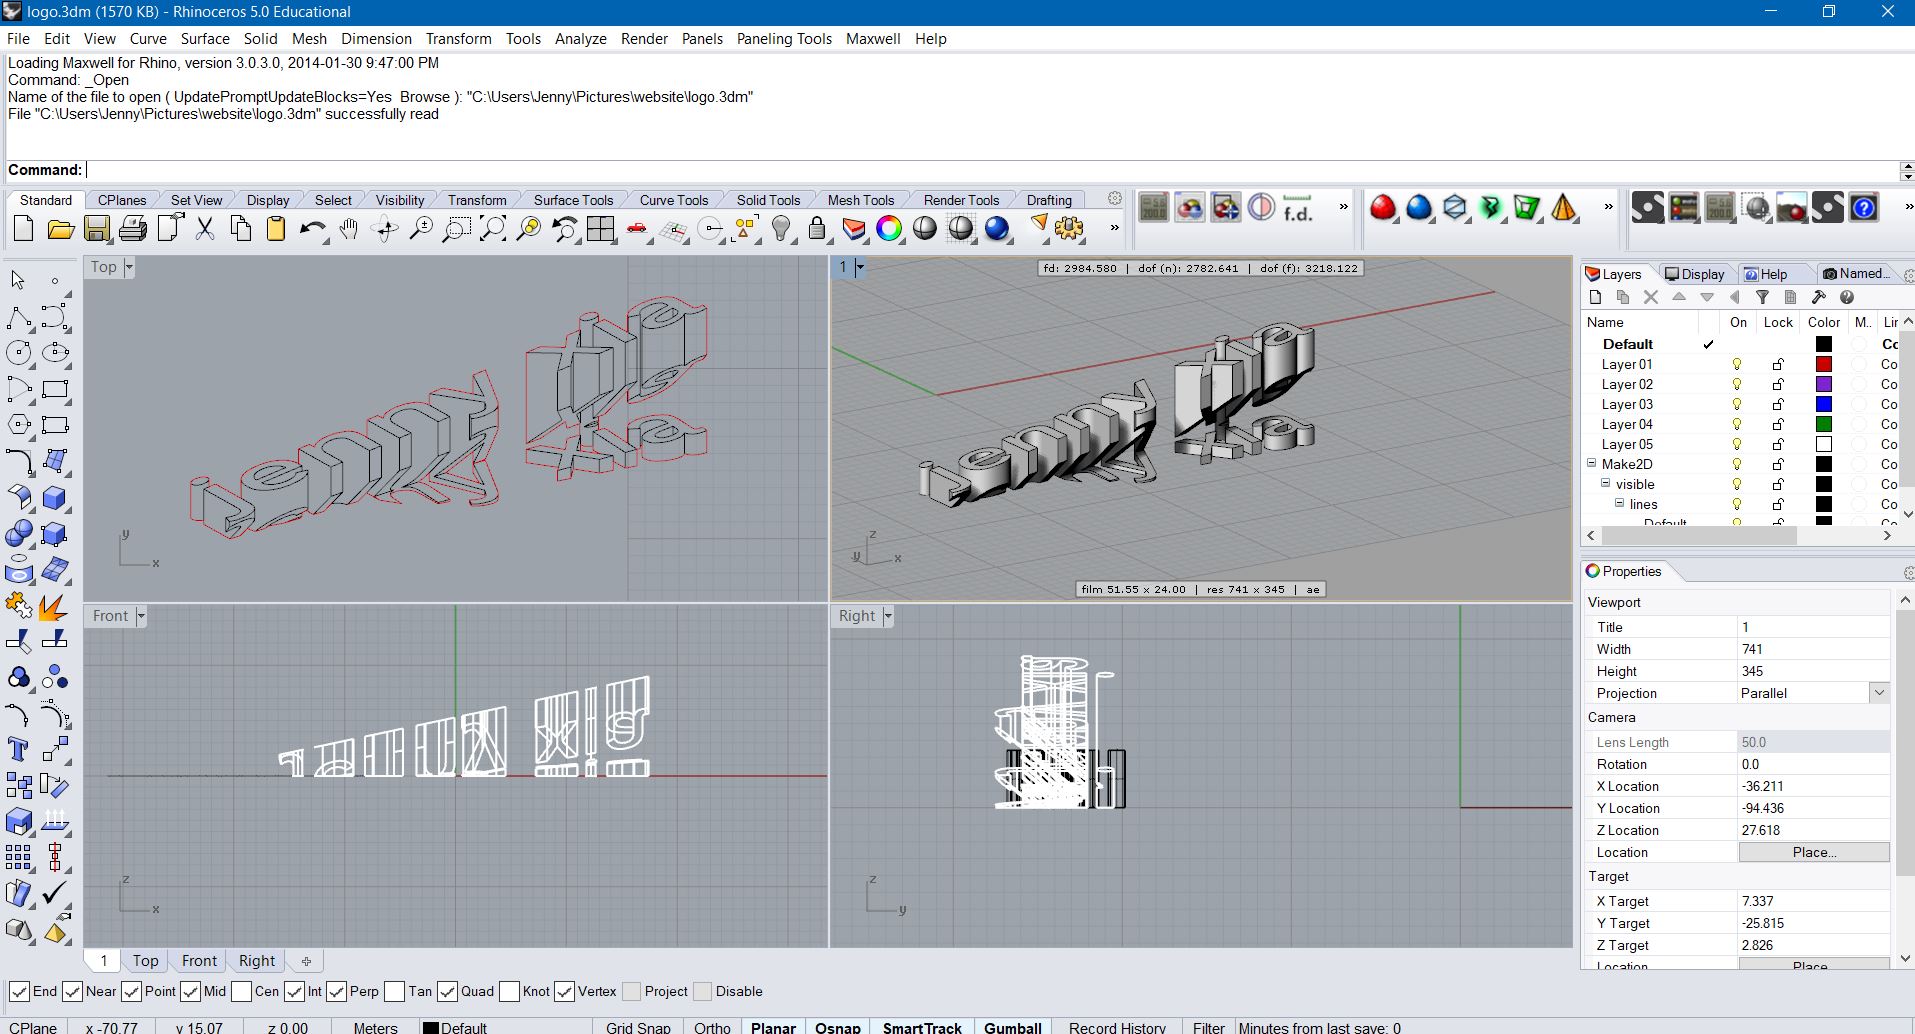Switch to the Front viewport tab at bottom
Screen dimensions: 1915x1034
[199, 960]
